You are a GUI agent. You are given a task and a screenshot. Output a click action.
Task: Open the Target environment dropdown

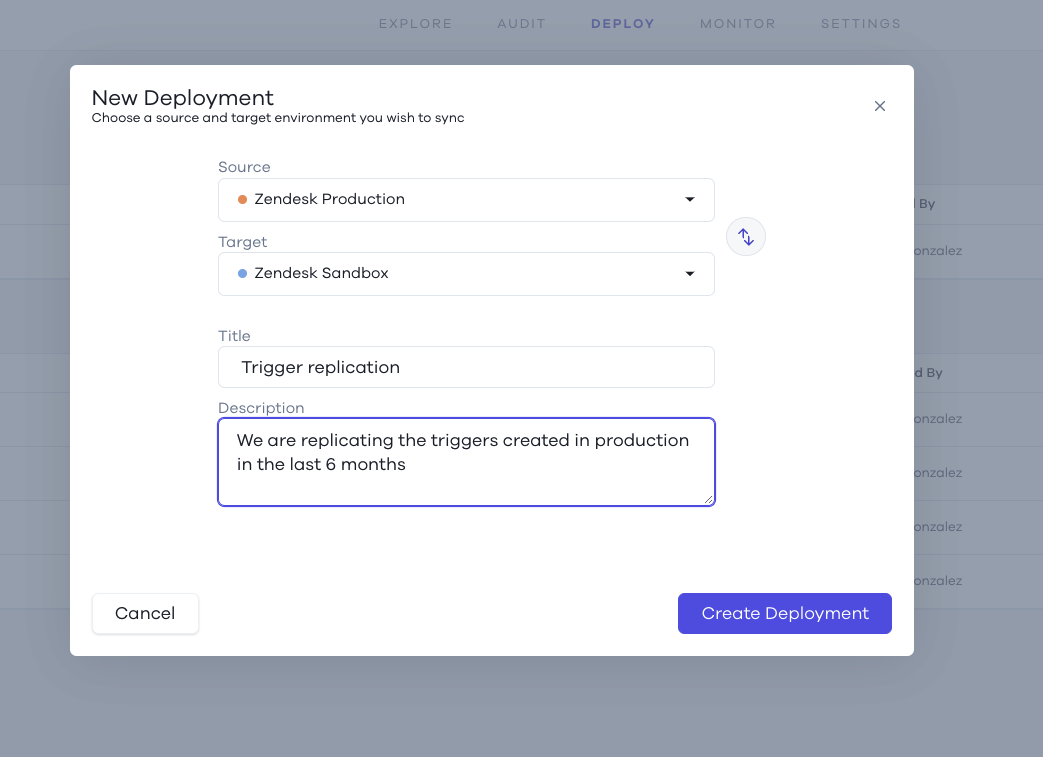466,273
